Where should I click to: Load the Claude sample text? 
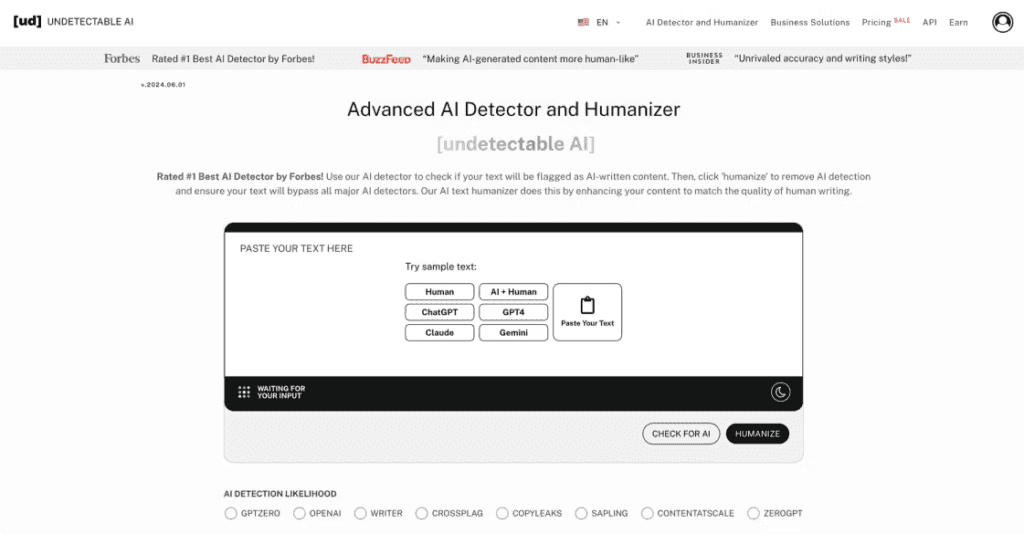coord(440,332)
